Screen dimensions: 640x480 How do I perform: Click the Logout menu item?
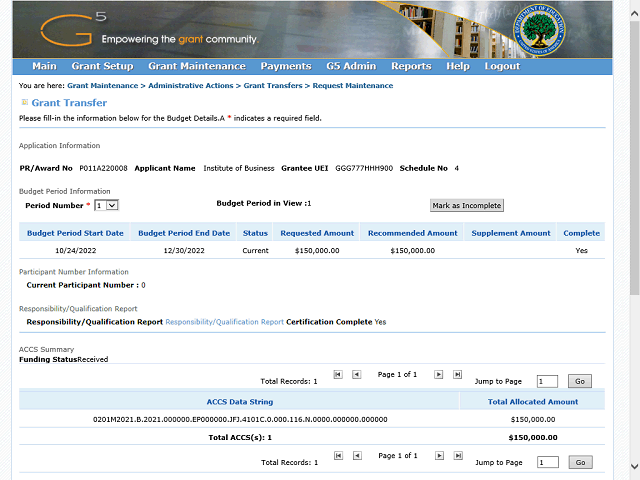point(502,66)
